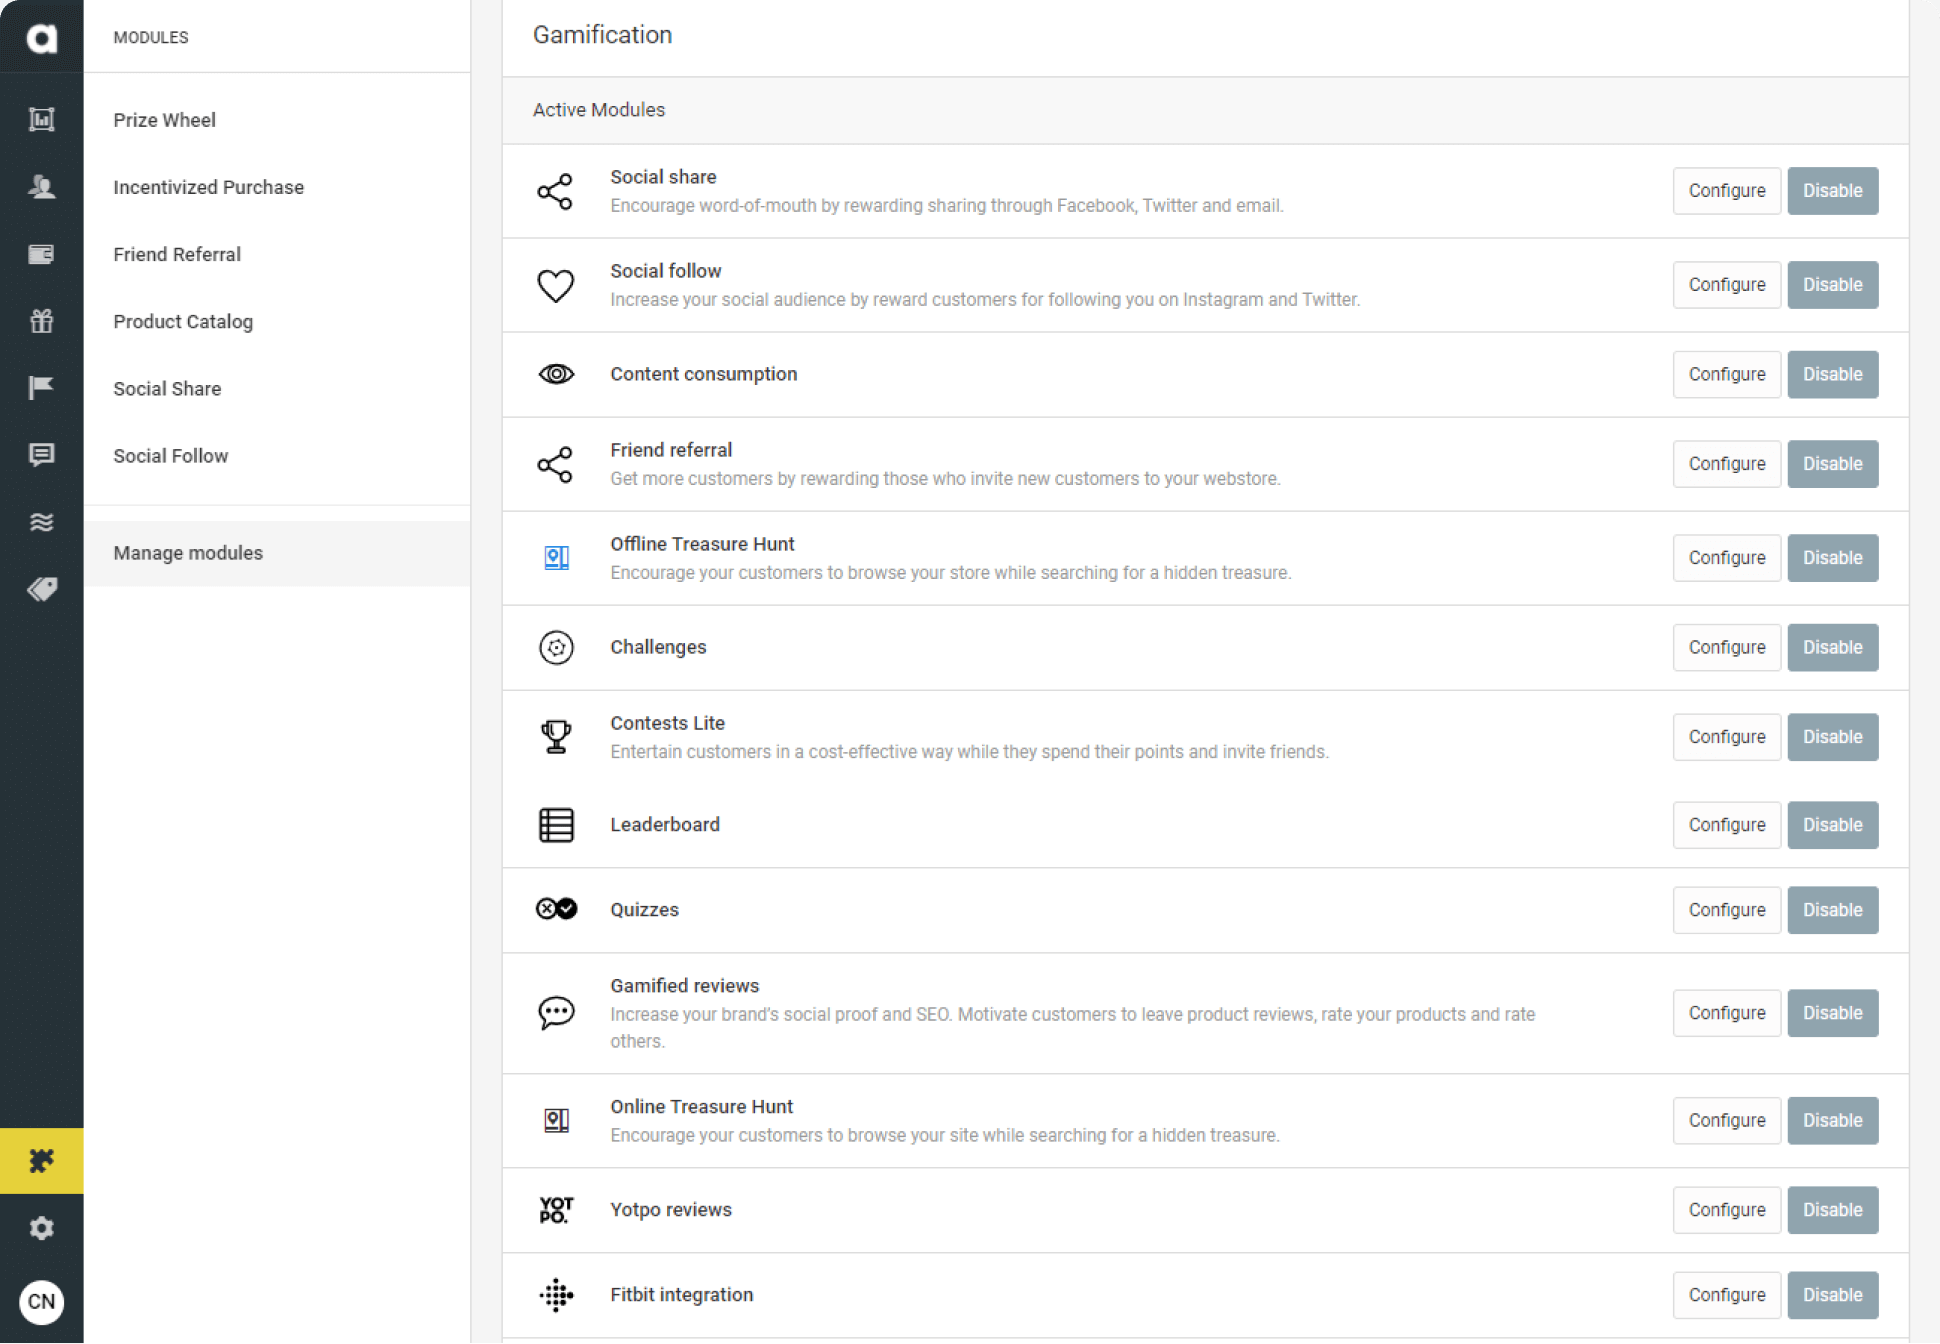Open the chat message icon in sidebar

(x=42, y=456)
